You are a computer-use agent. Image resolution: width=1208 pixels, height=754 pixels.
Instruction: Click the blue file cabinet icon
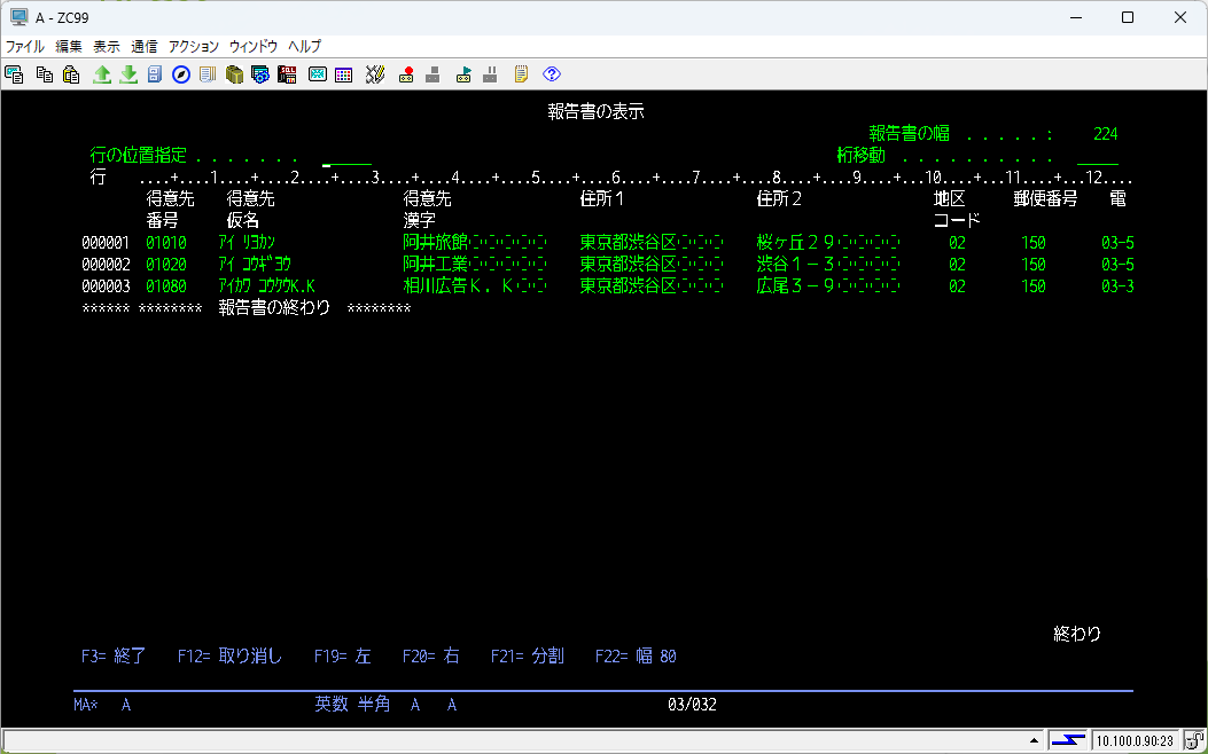click(155, 74)
